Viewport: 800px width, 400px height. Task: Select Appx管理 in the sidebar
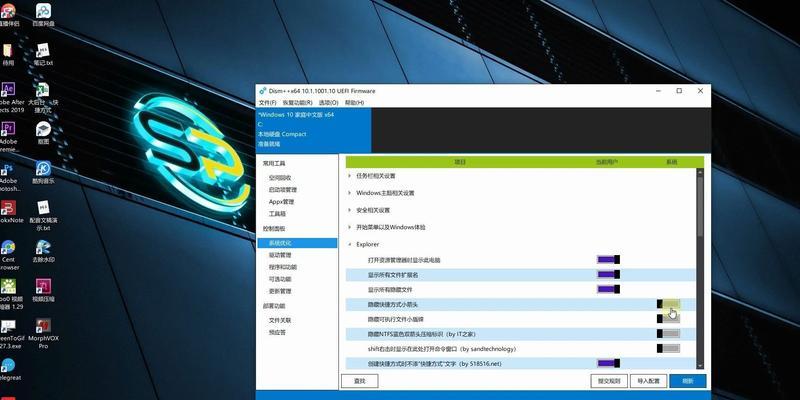[x=281, y=202]
